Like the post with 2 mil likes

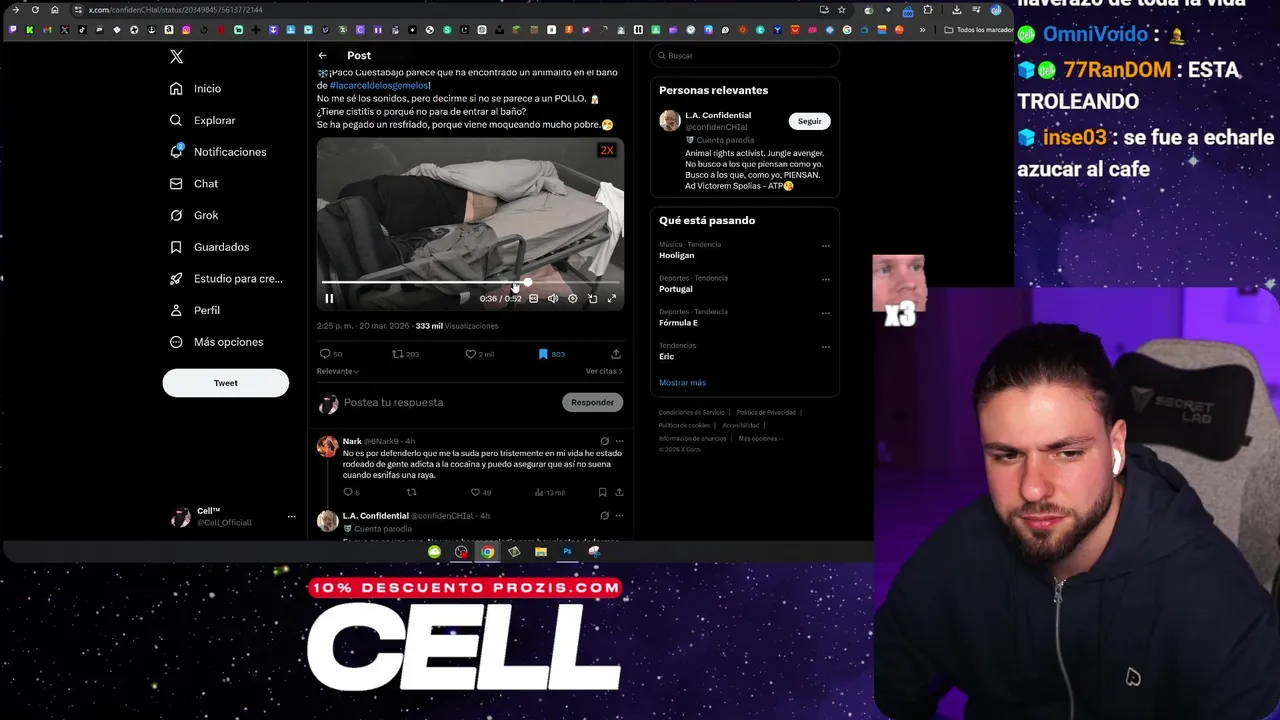(480, 354)
